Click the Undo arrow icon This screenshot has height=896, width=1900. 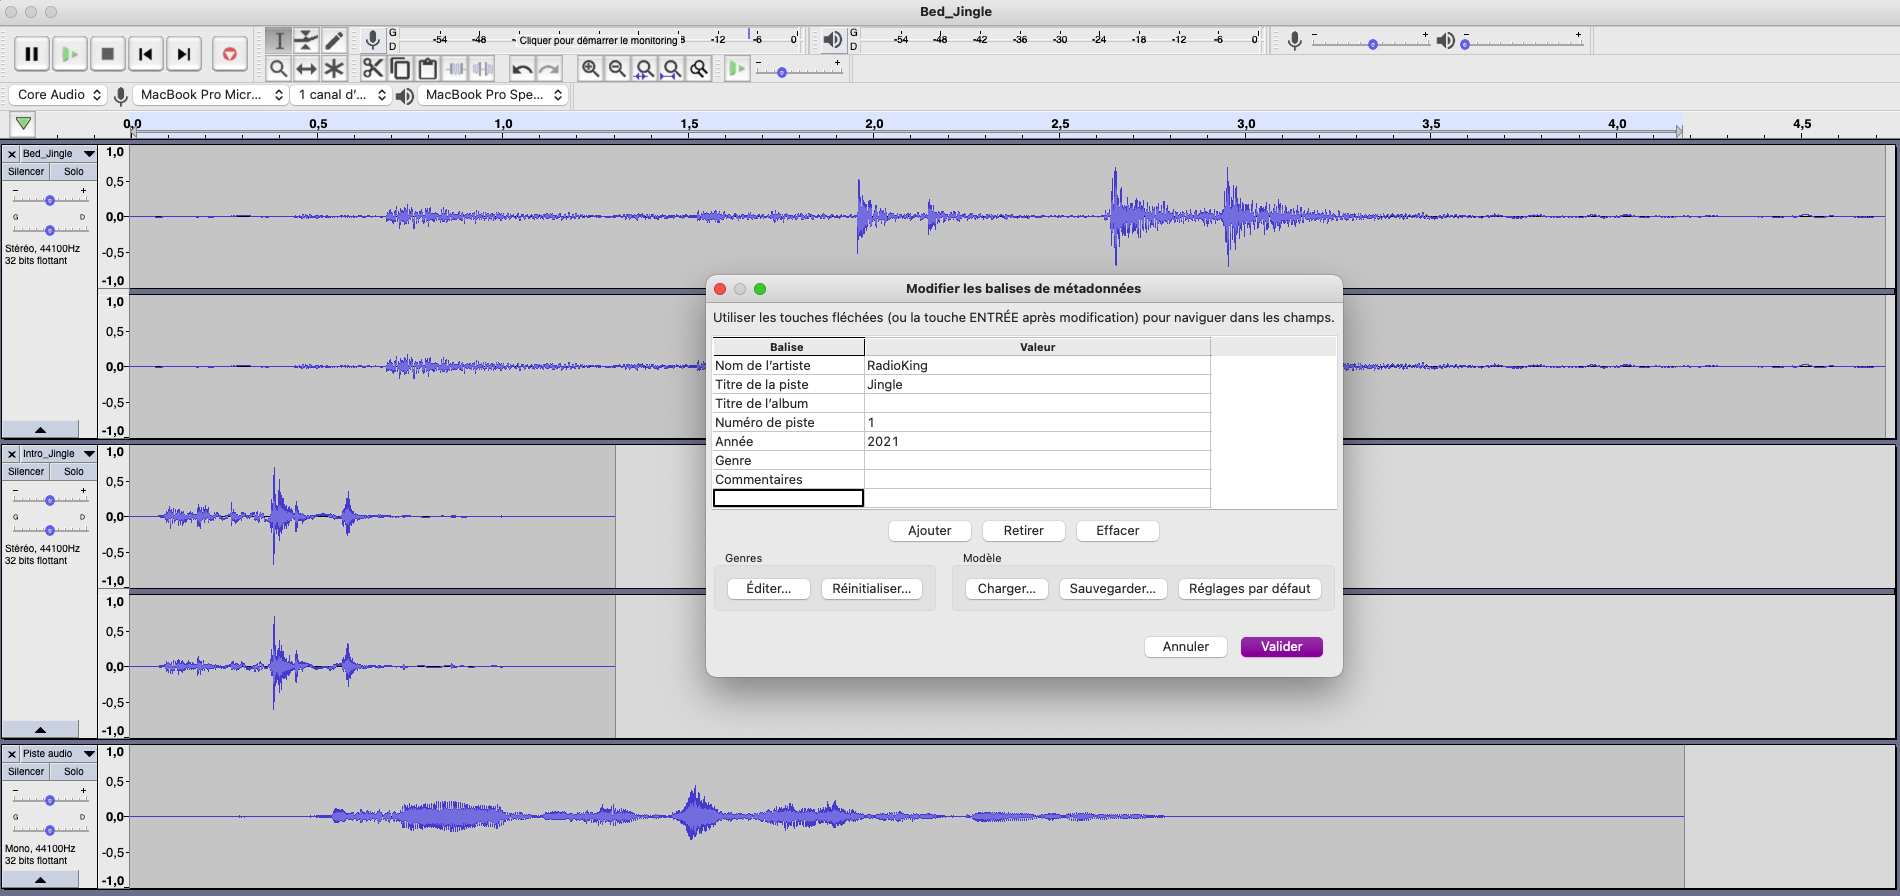(522, 68)
